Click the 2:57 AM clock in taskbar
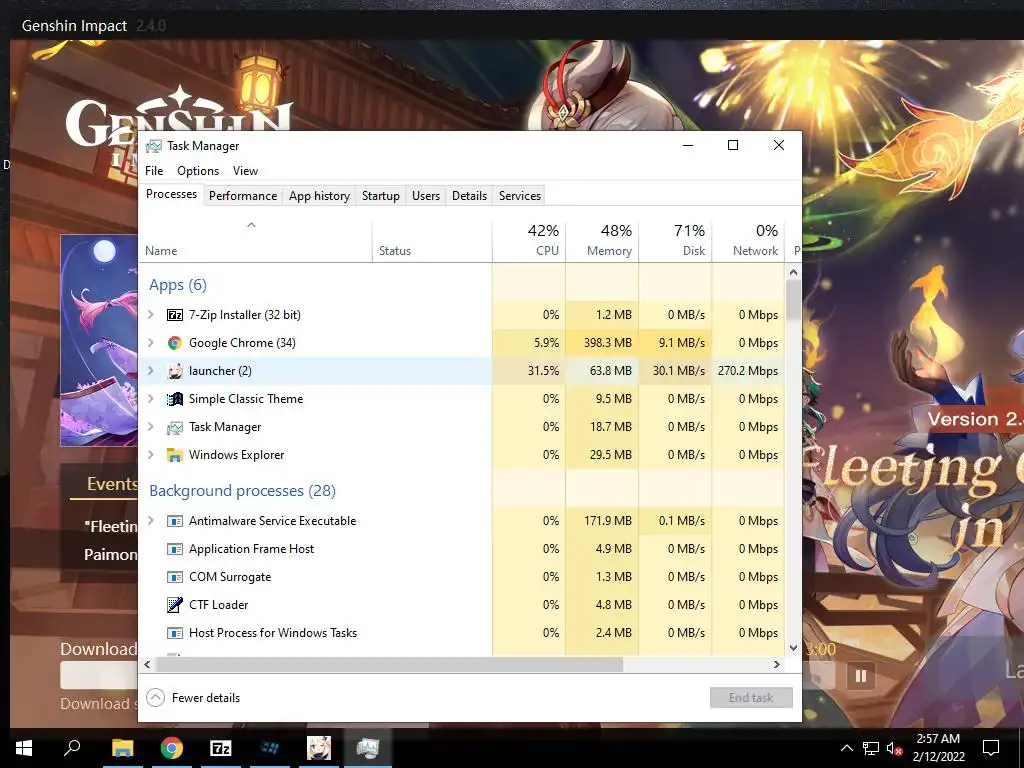The image size is (1024, 768). [938, 739]
